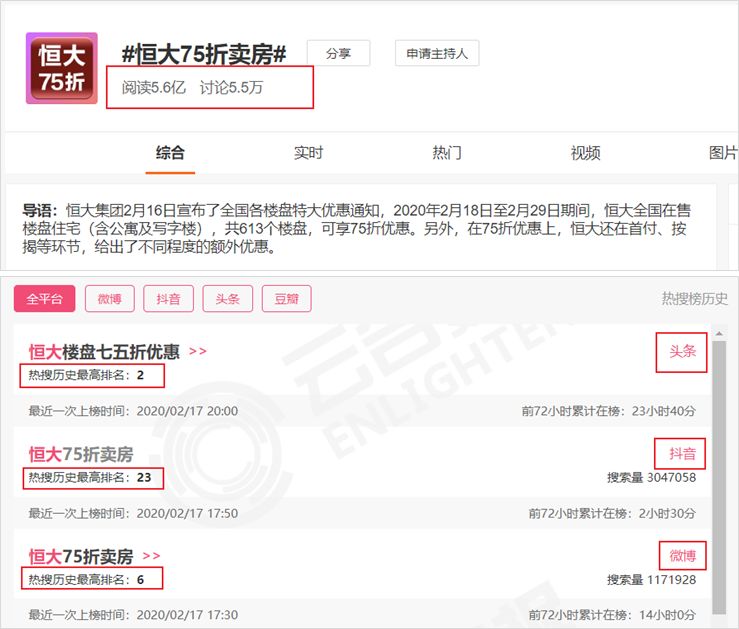The image size is (739, 629).
Task: Click 最近一次上榜时间: 2020/02/17 20:00 text
Action: tap(133, 411)
